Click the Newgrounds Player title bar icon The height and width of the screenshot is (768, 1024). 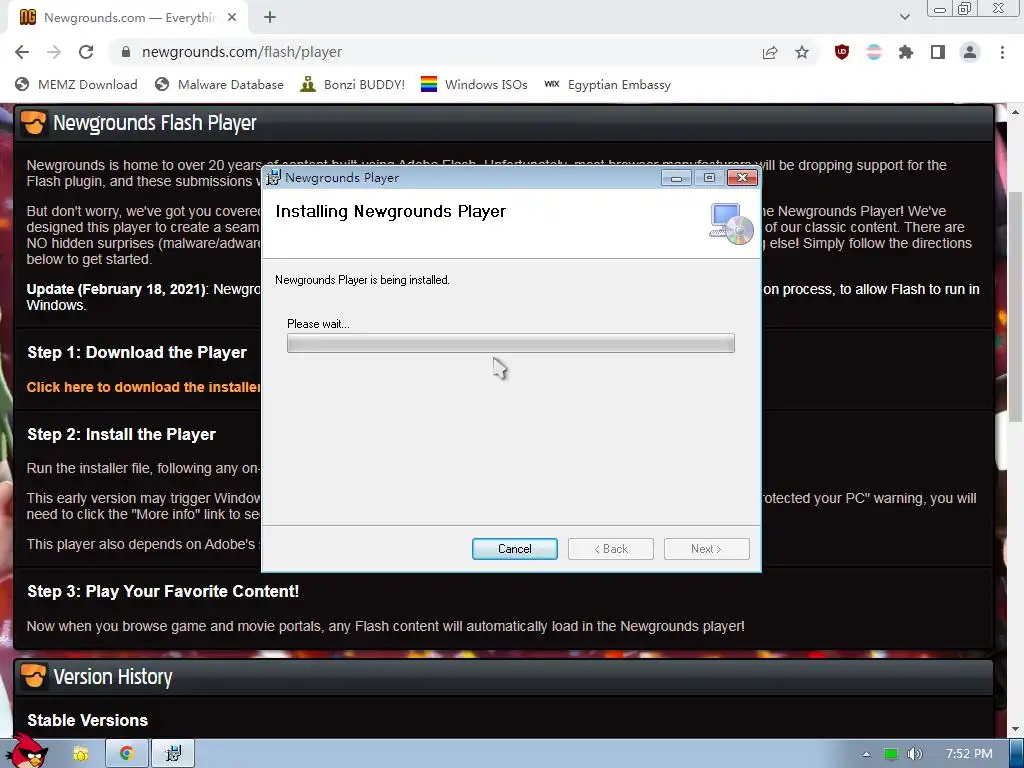(274, 178)
